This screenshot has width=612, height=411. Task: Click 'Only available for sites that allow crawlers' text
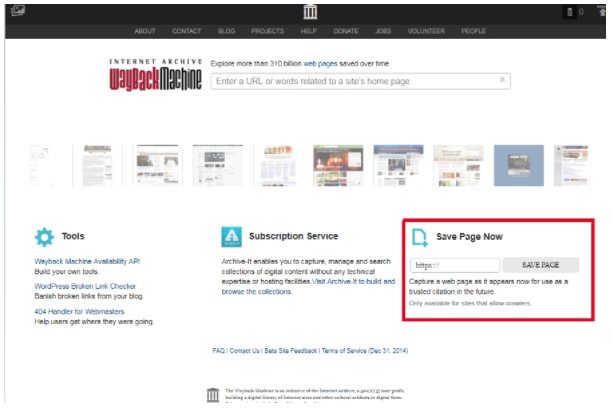click(470, 303)
